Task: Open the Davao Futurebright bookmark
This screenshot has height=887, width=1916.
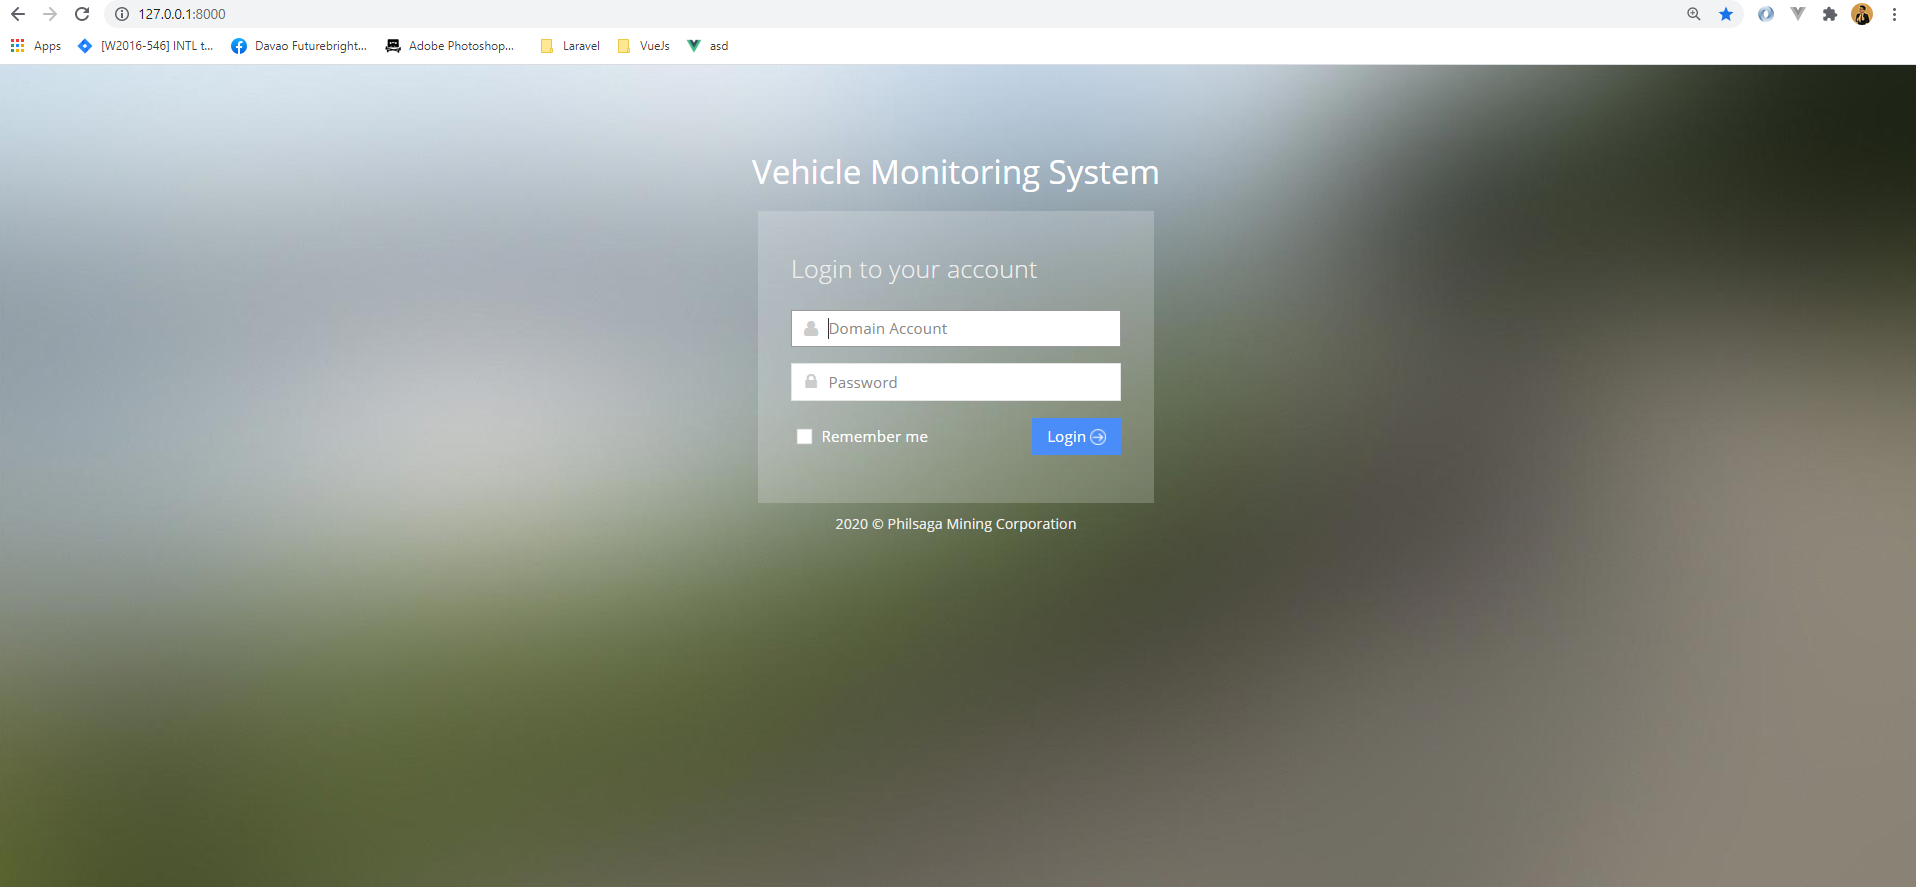Action: 299,46
